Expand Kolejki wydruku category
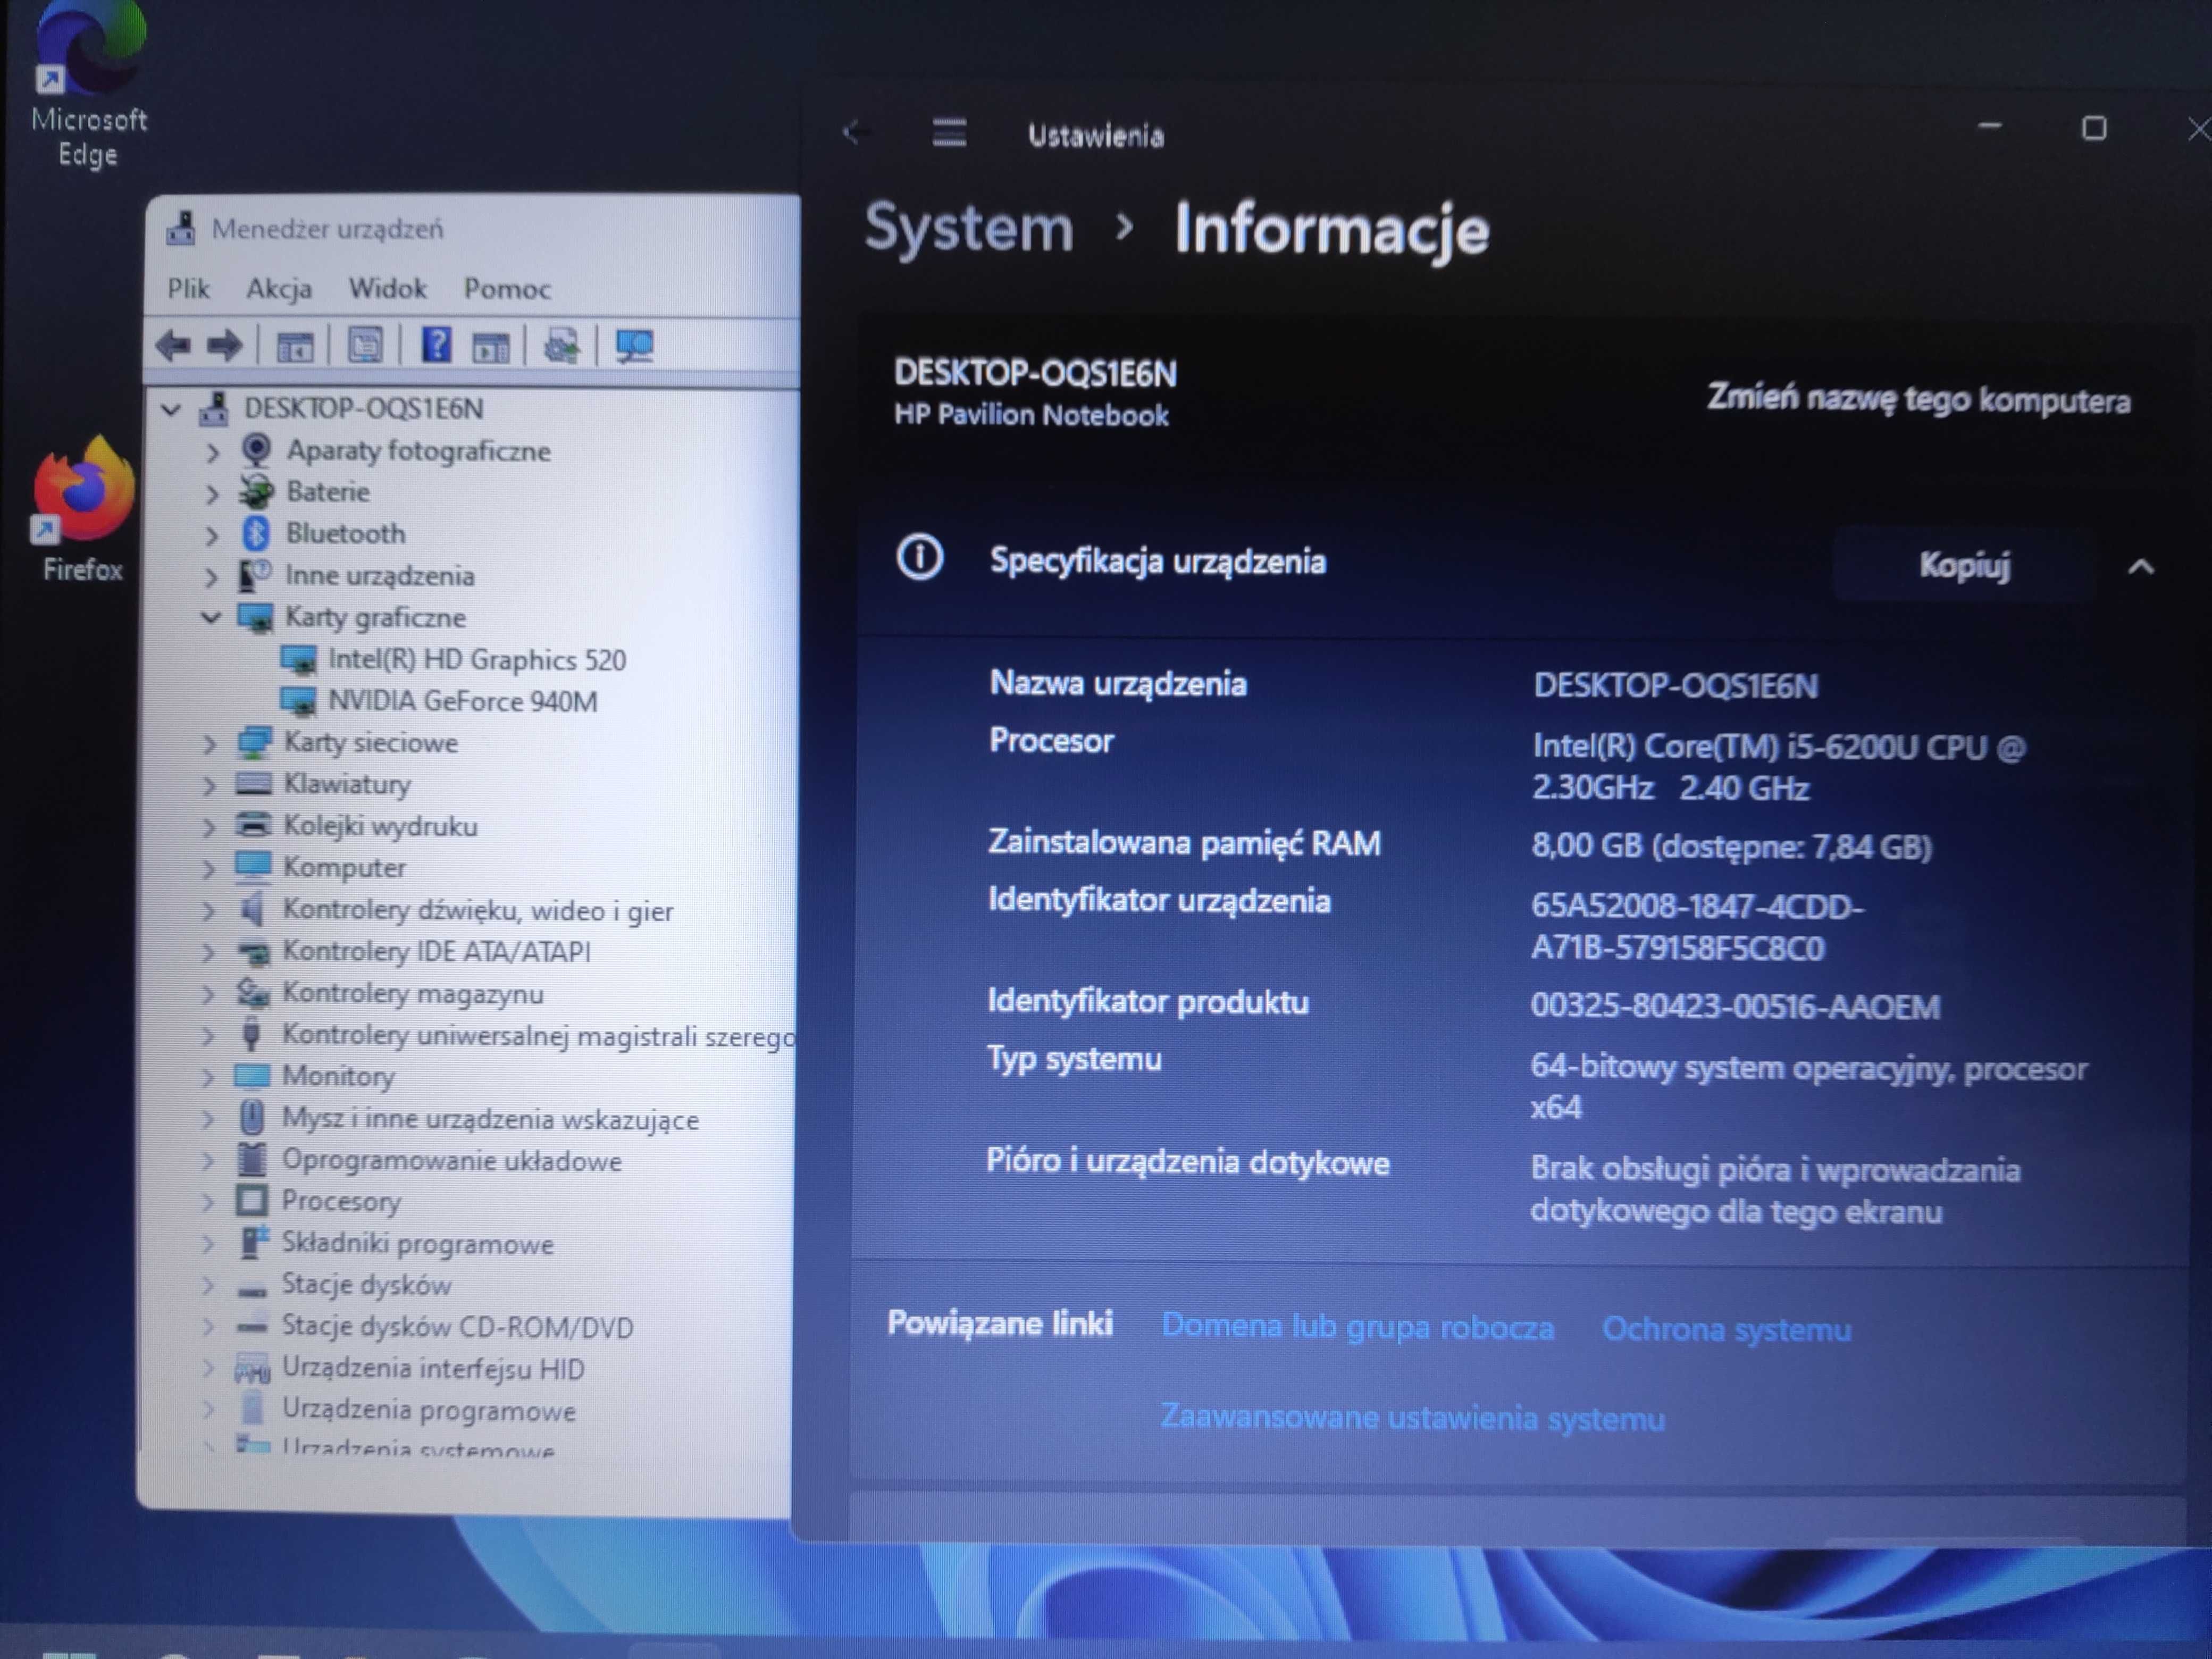 (x=209, y=827)
